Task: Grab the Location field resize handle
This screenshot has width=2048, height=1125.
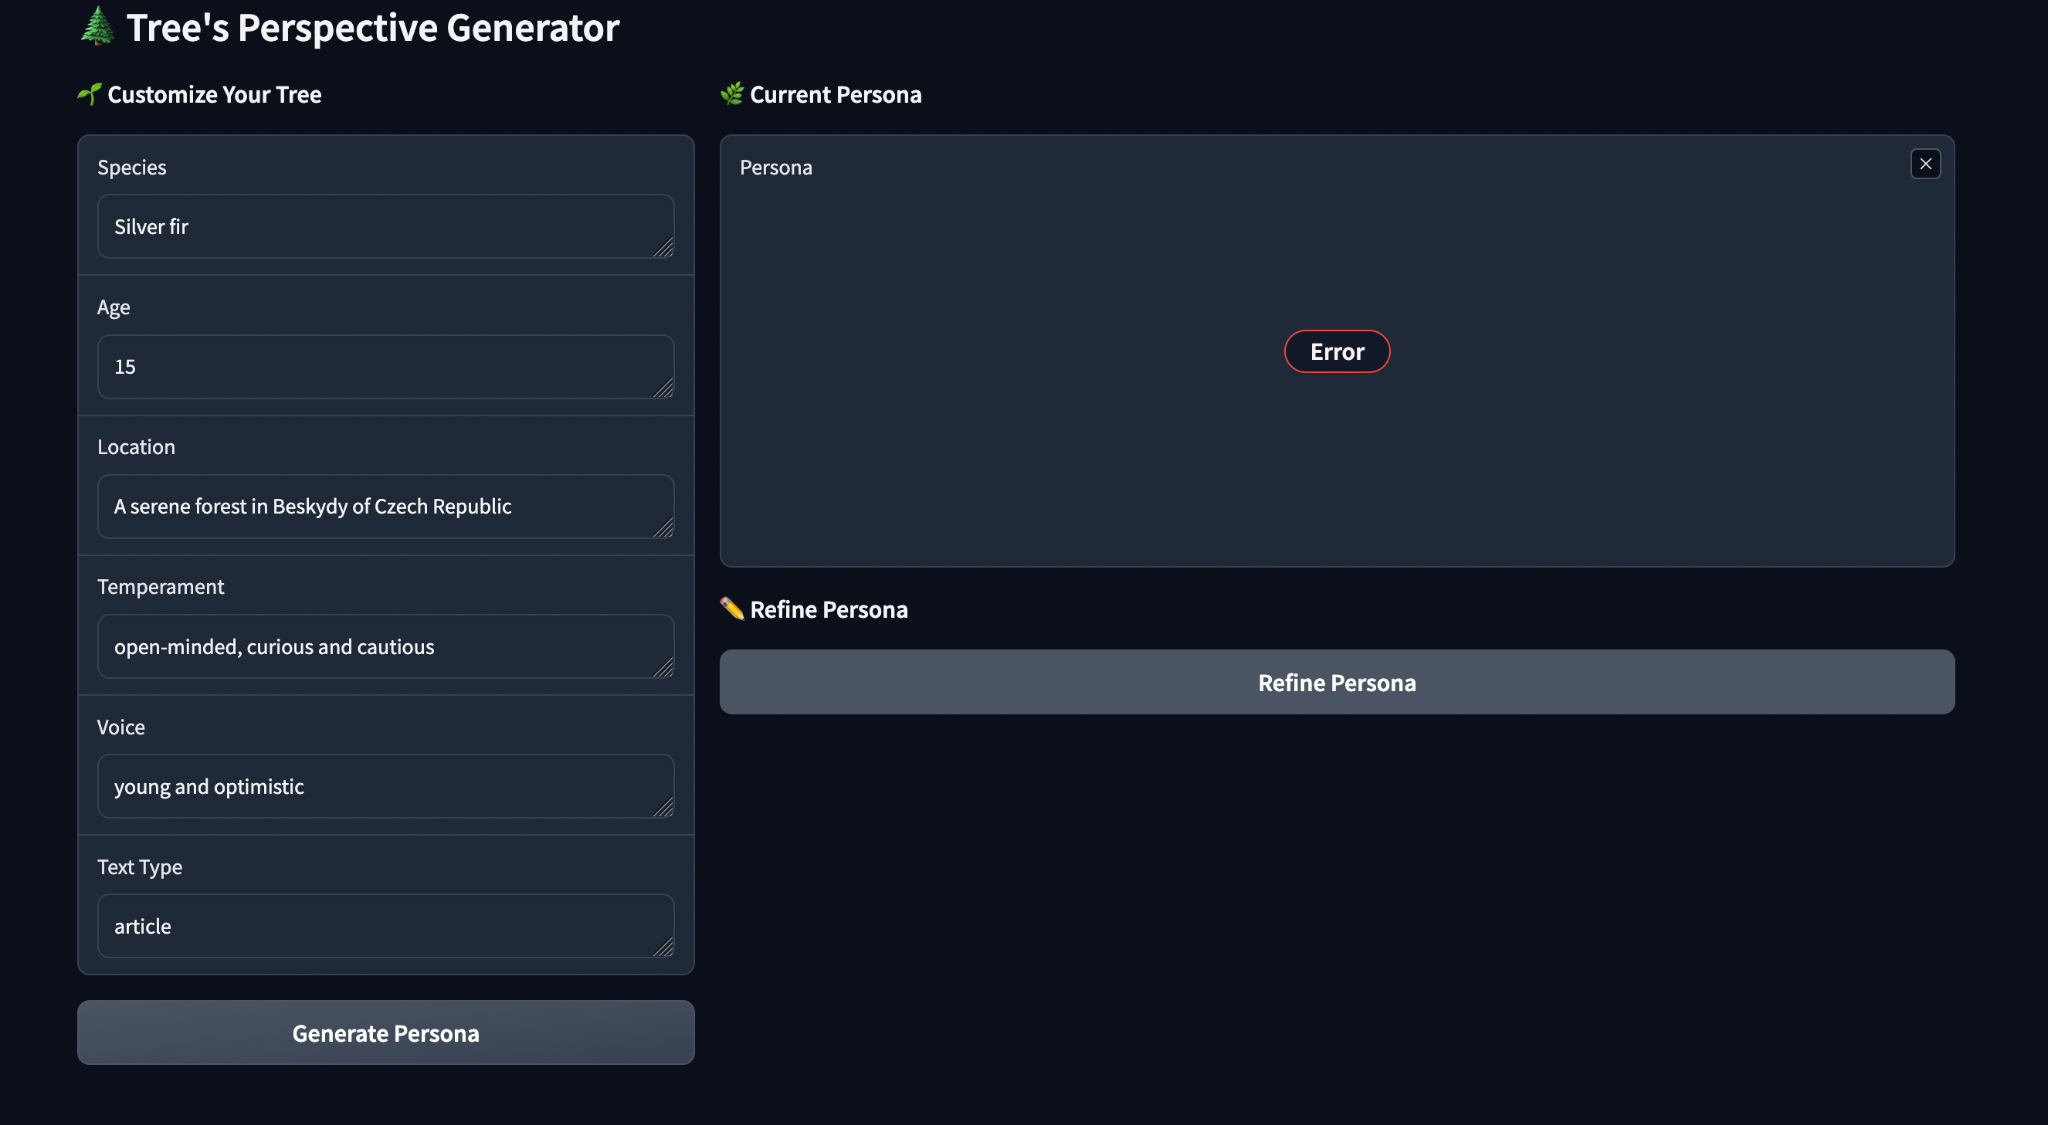Action: (x=664, y=528)
